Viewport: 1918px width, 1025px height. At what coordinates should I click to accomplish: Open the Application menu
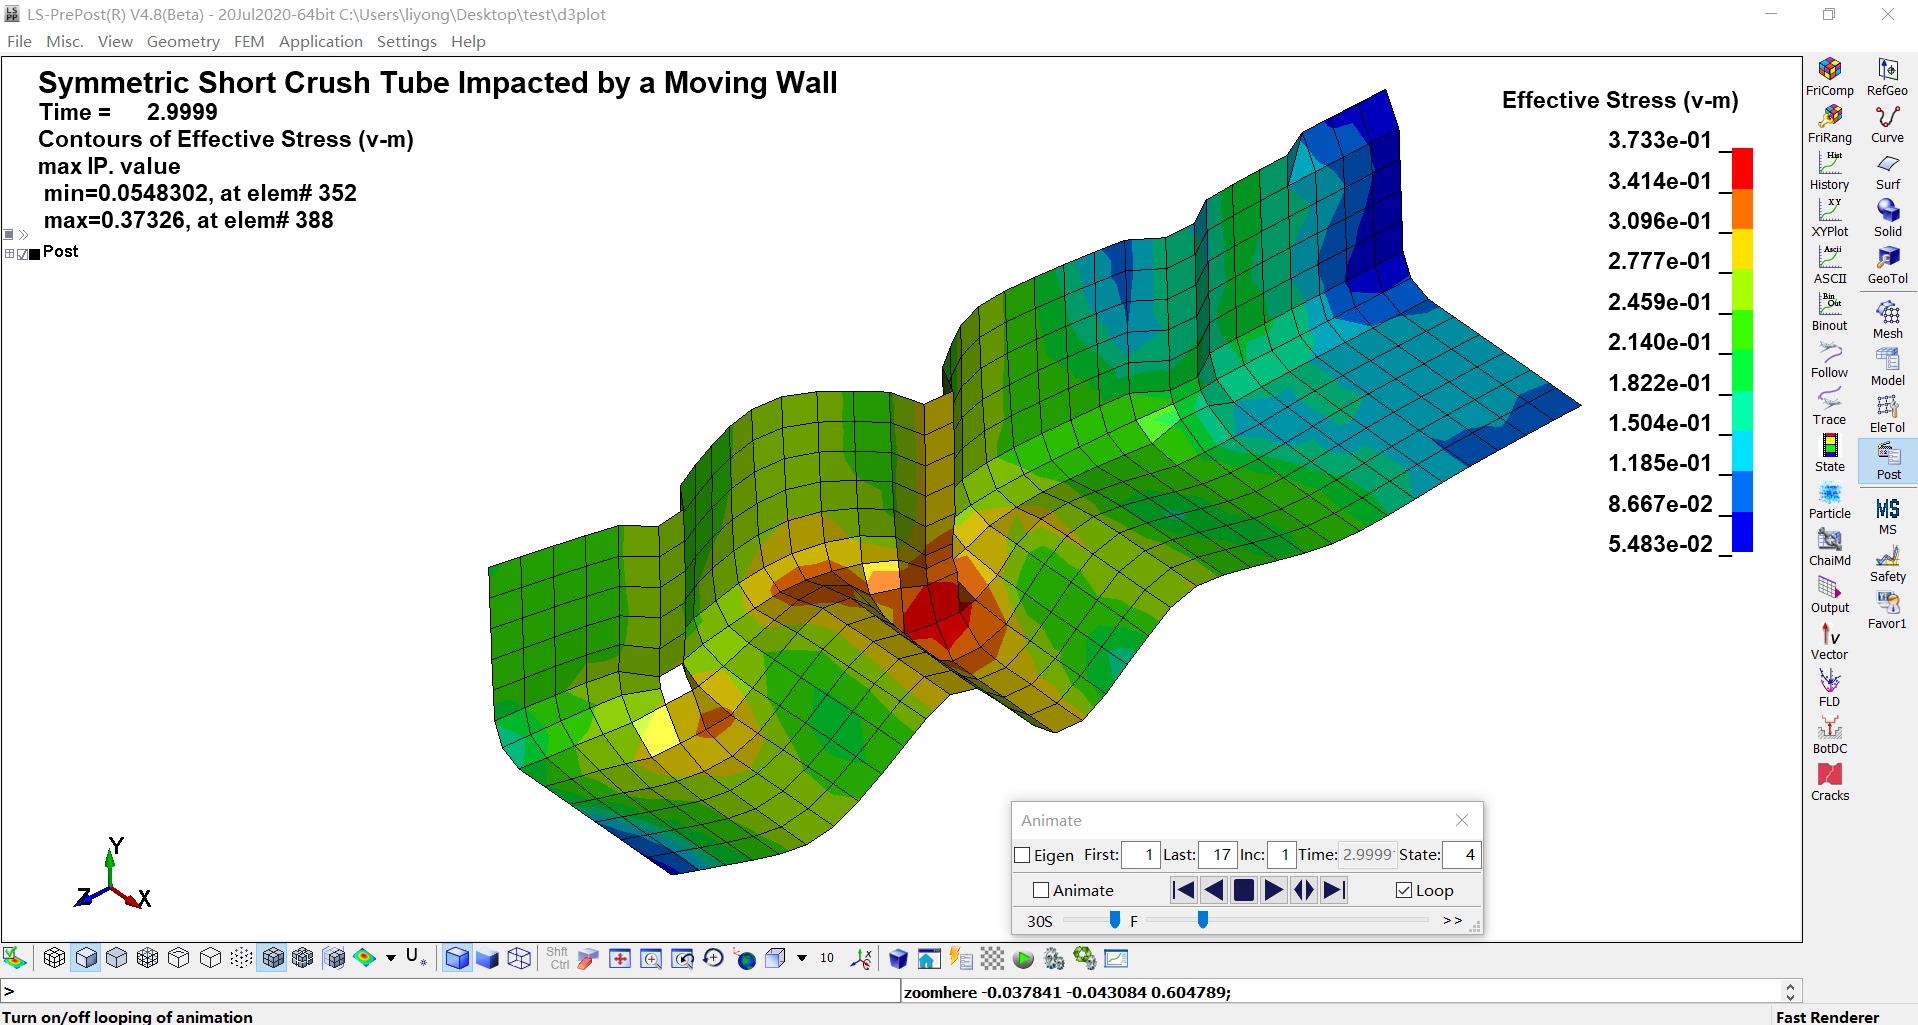[x=320, y=41]
